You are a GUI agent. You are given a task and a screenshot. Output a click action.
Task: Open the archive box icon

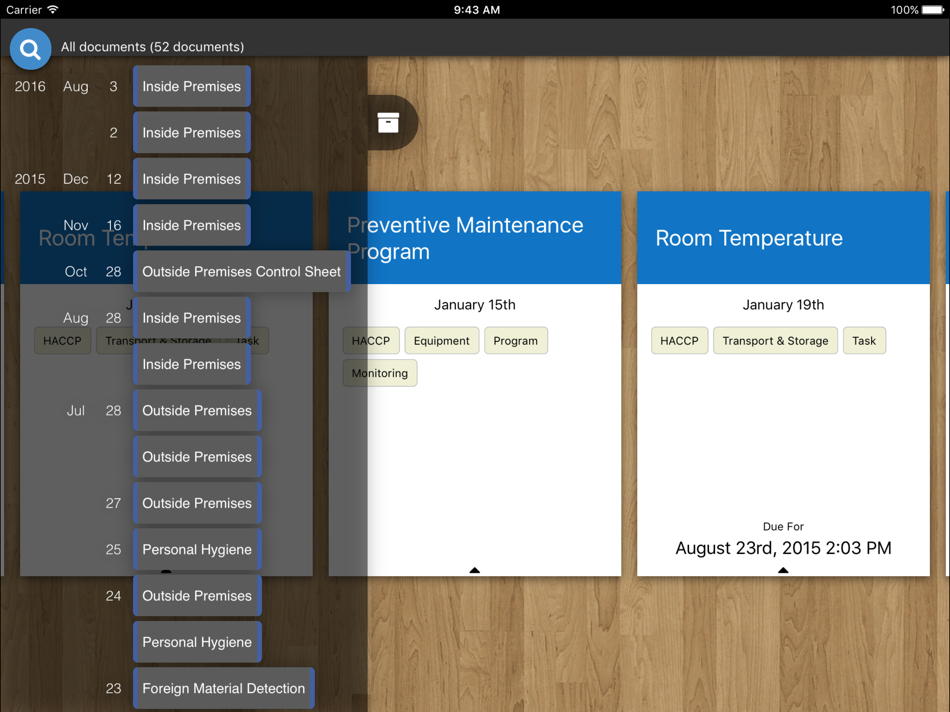point(388,122)
